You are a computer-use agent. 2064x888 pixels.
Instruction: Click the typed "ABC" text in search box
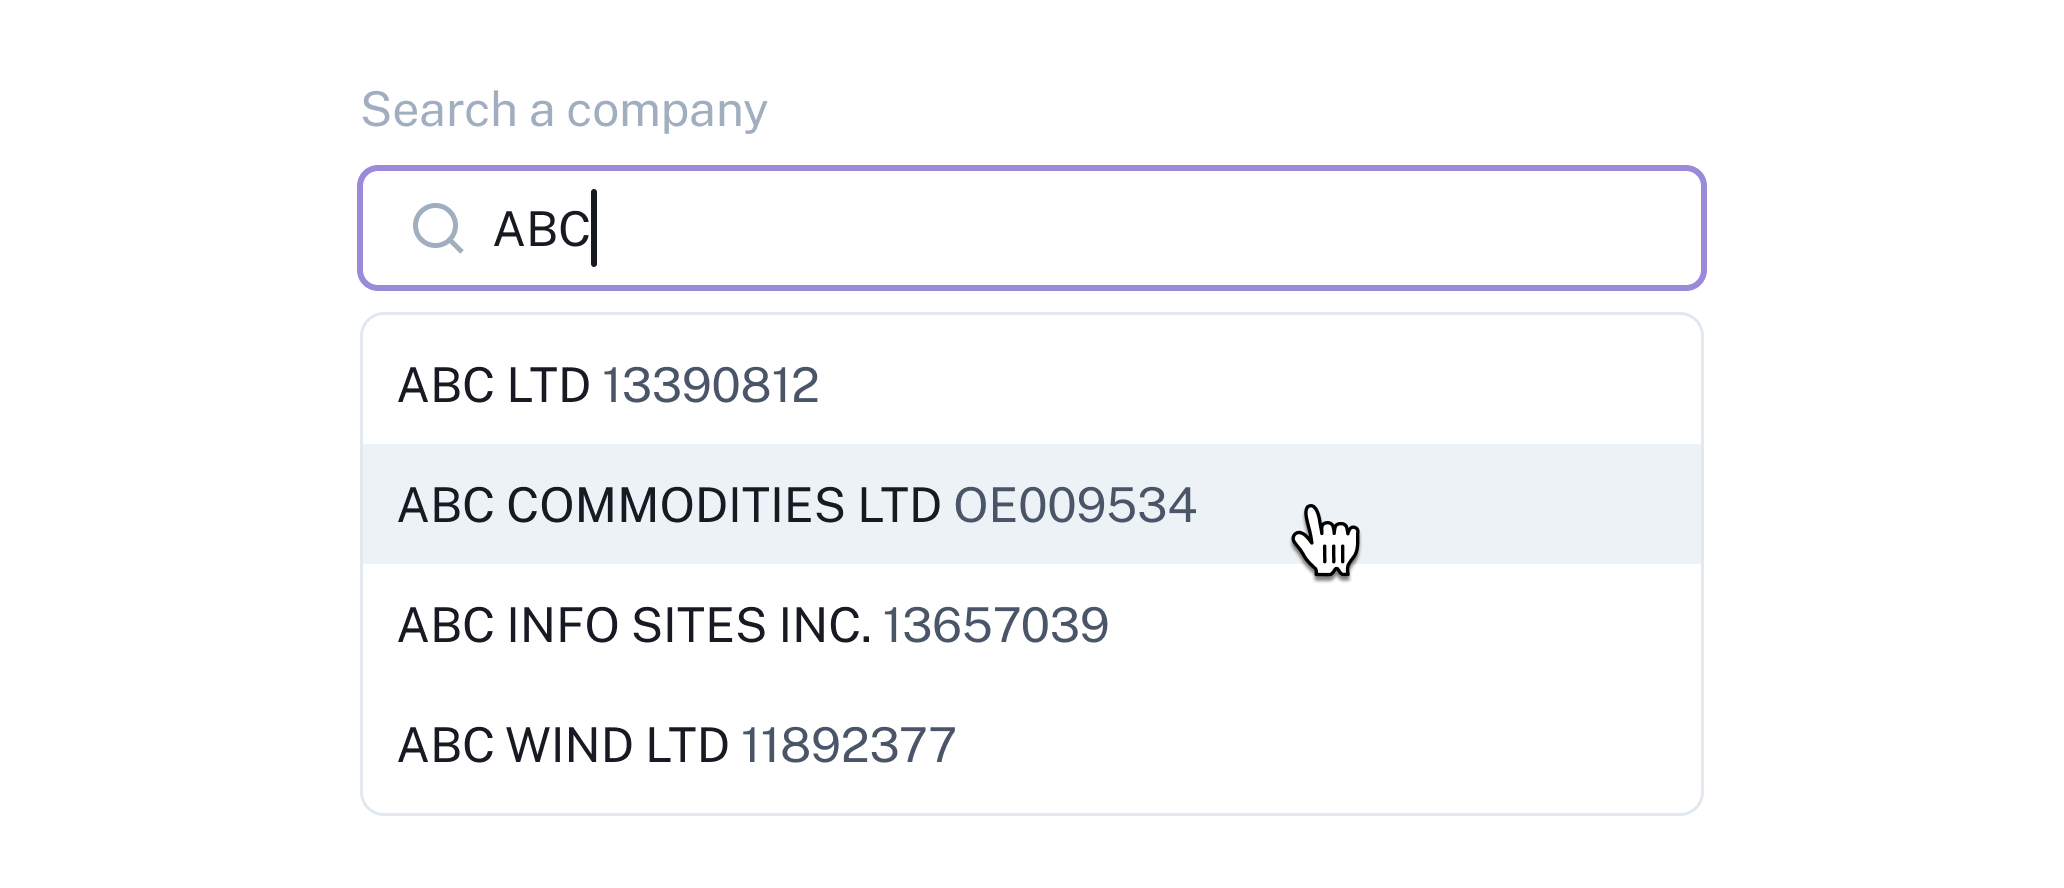click(x=542, y=229)
